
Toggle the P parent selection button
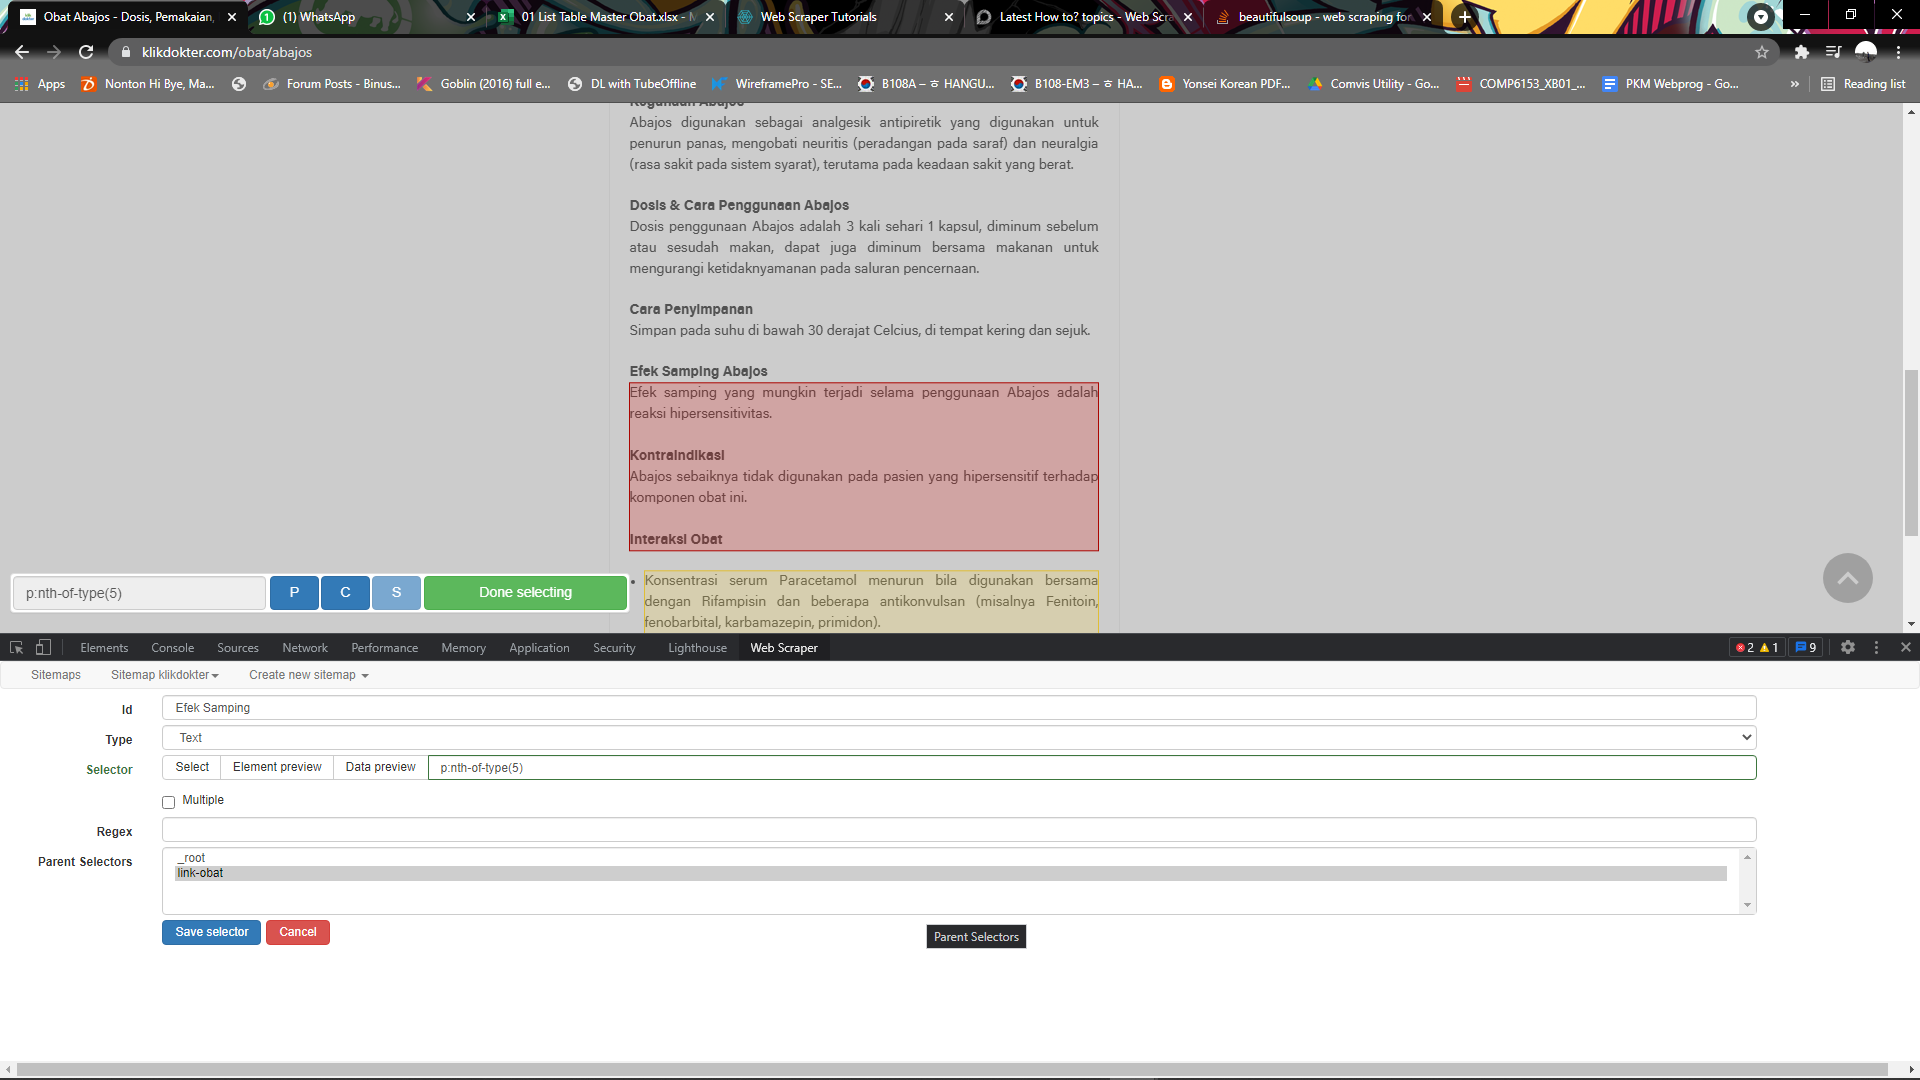[x=294, y=592]
